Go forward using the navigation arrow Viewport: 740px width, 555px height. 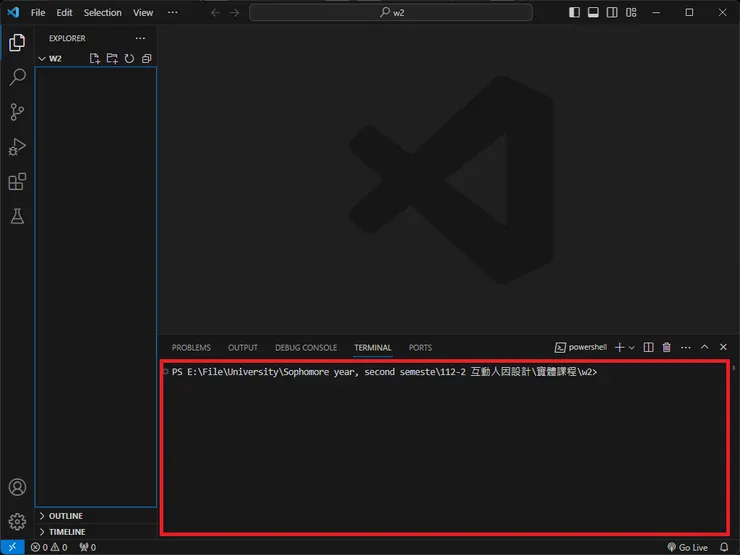click(x=235, y=13)
